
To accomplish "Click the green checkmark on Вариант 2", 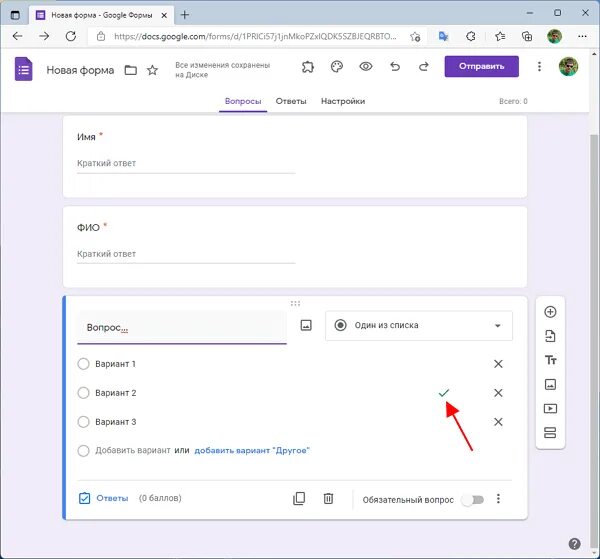I will click(x=443, y=393).
